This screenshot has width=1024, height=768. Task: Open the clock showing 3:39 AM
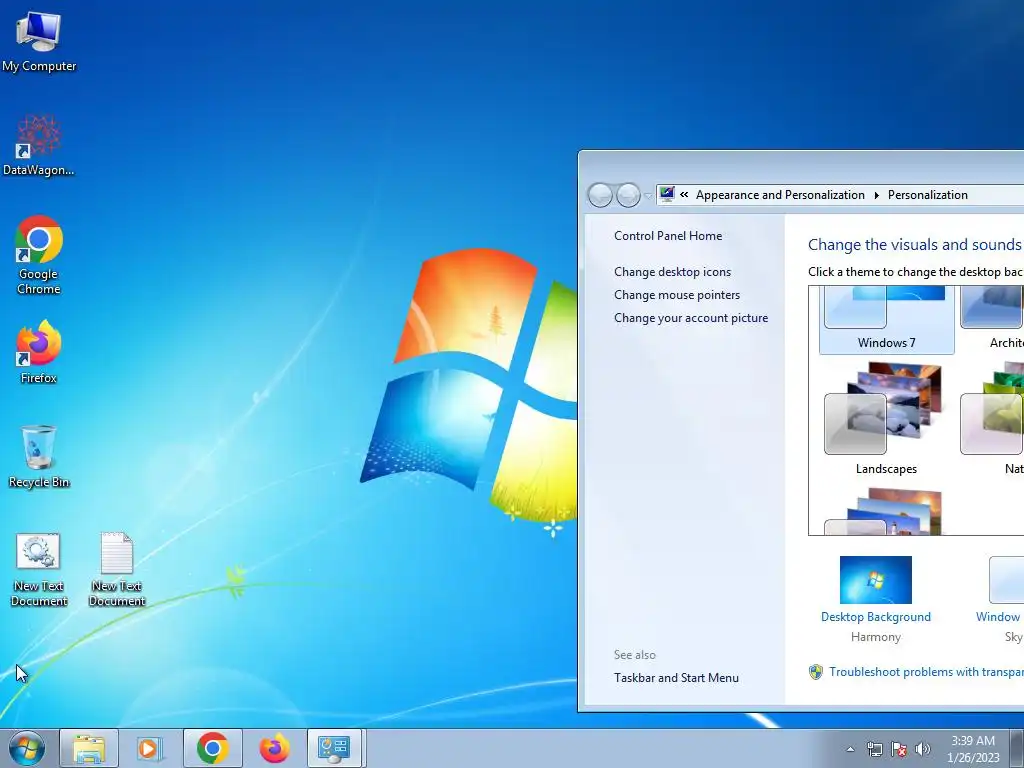(973, 749)
